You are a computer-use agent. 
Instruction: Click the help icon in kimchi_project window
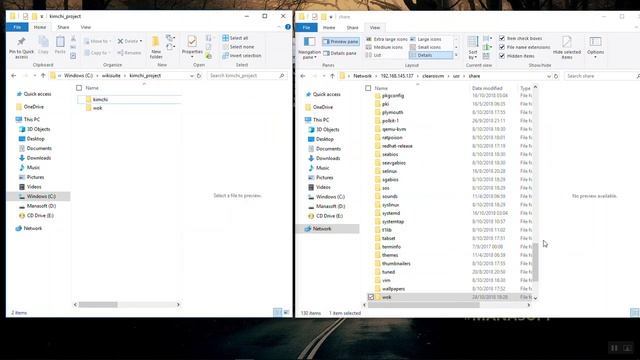(288, 27)
